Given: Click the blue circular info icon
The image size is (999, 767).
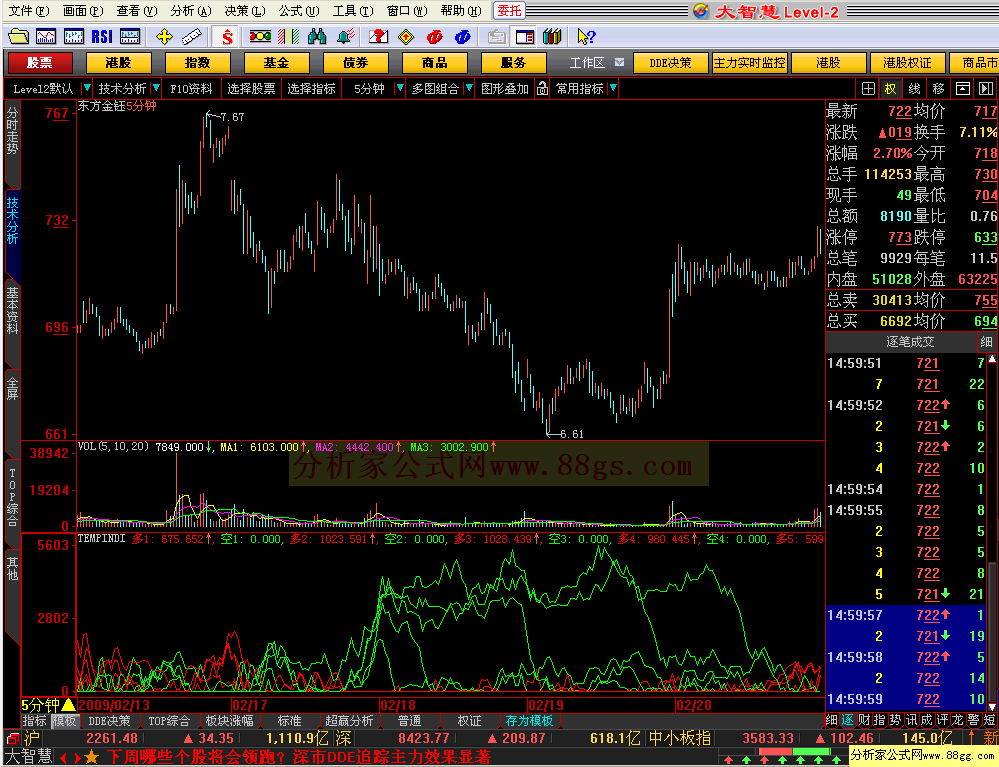Looking at the screenshot, I should pos(463,36).
